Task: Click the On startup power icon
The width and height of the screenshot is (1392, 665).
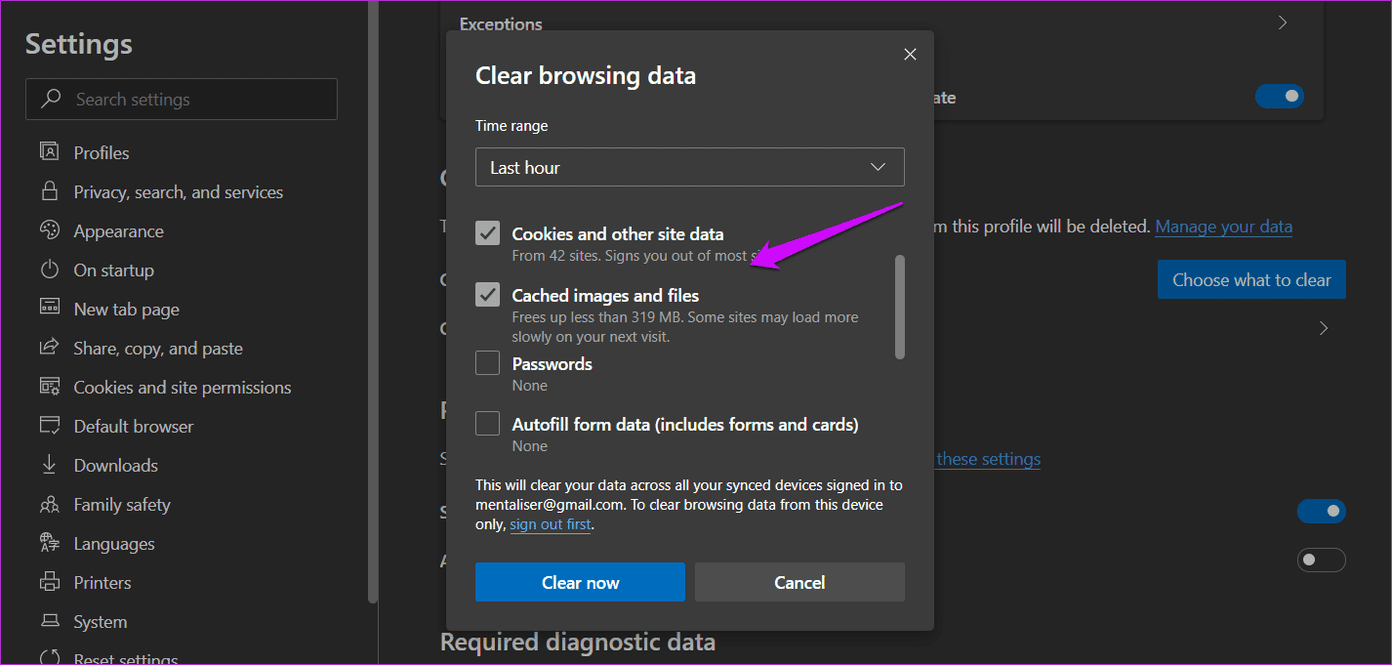Action: point(49,269)
